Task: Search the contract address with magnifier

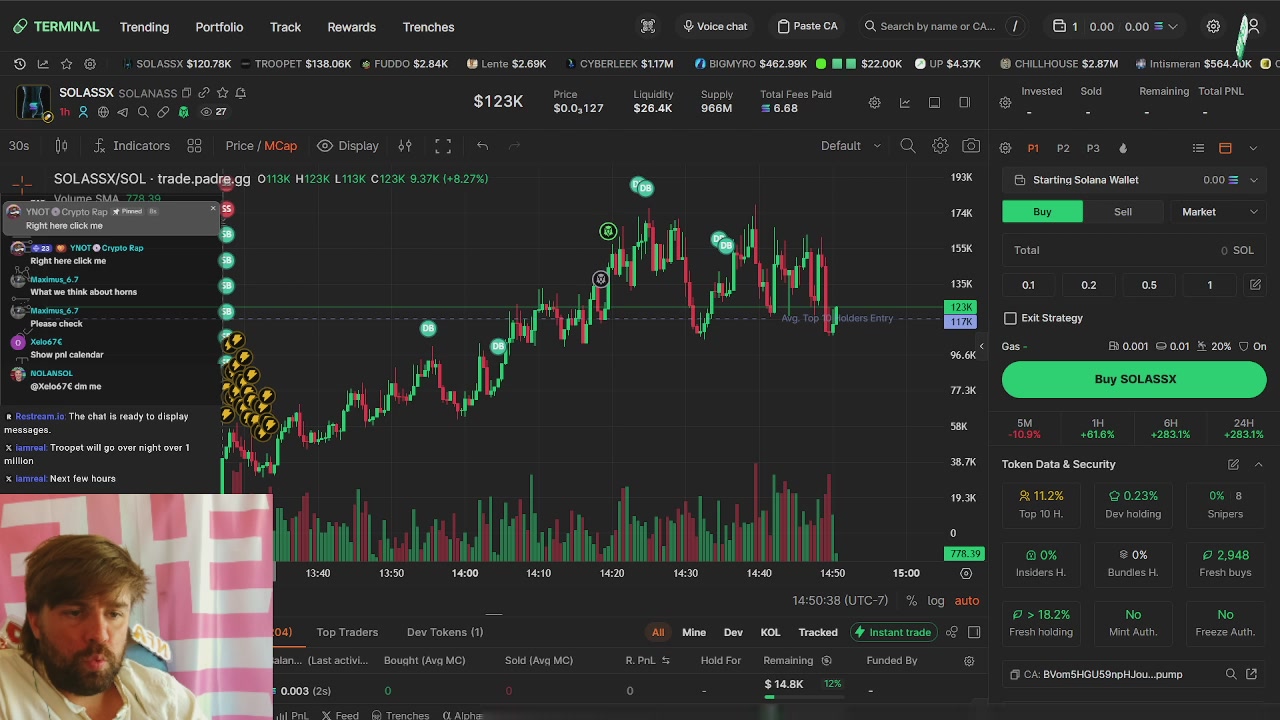Action: pos(1231,675)
